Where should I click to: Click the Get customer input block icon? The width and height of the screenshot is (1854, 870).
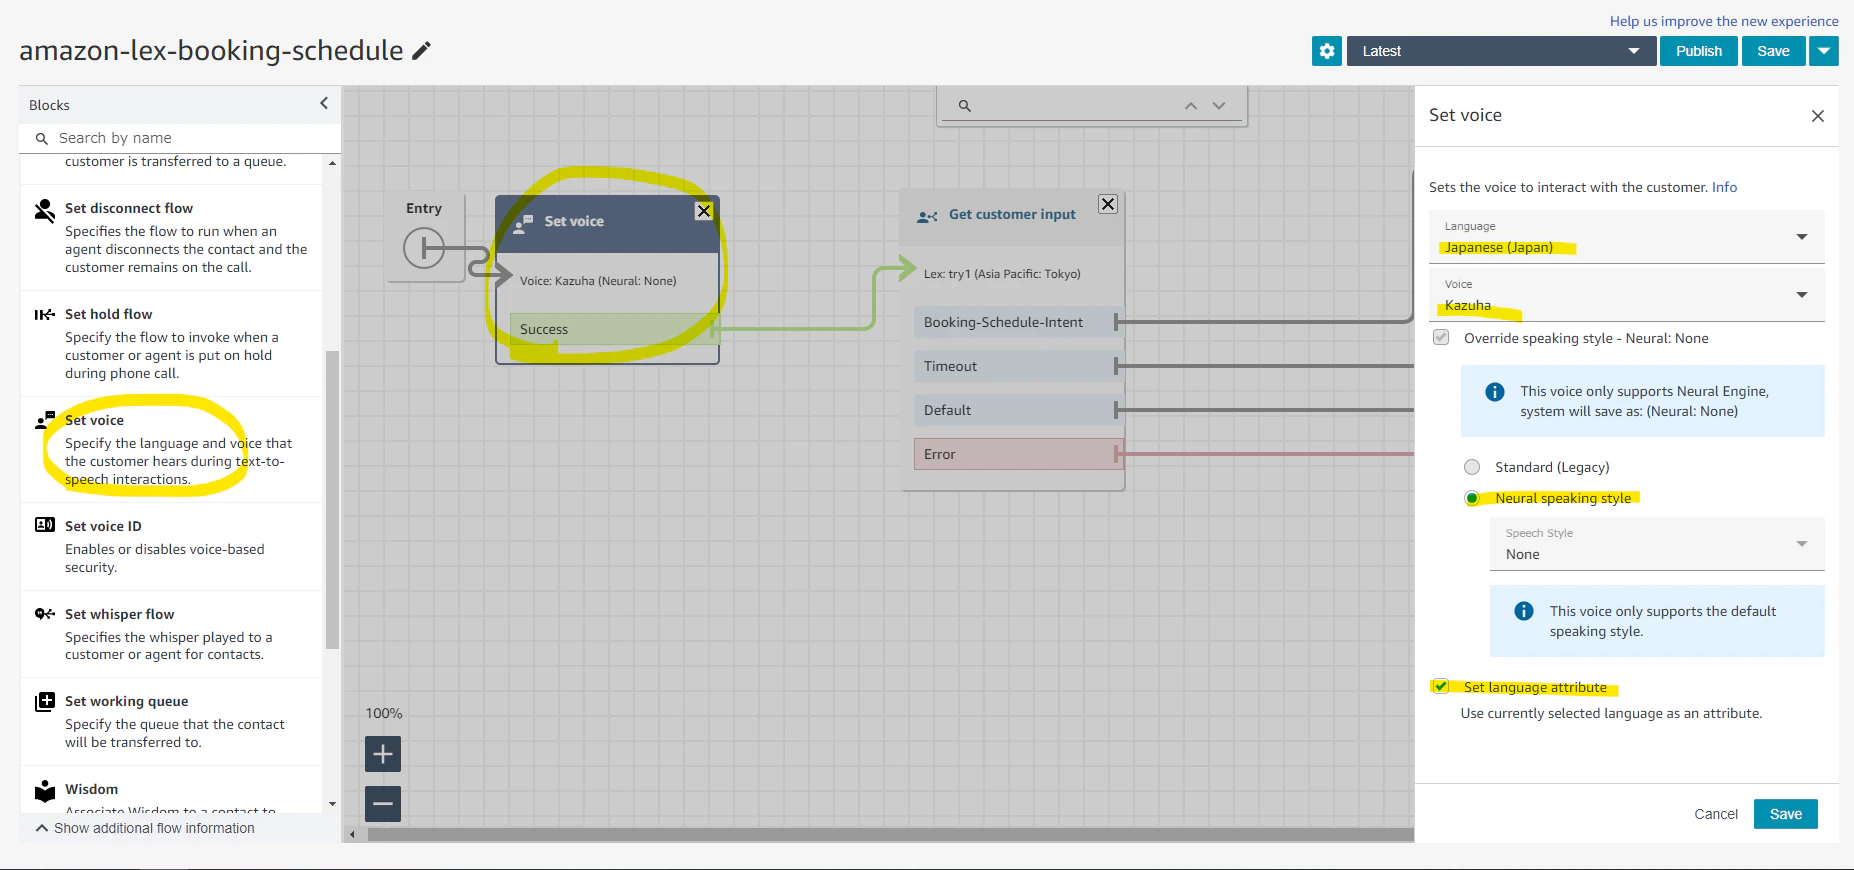point(927,216)
